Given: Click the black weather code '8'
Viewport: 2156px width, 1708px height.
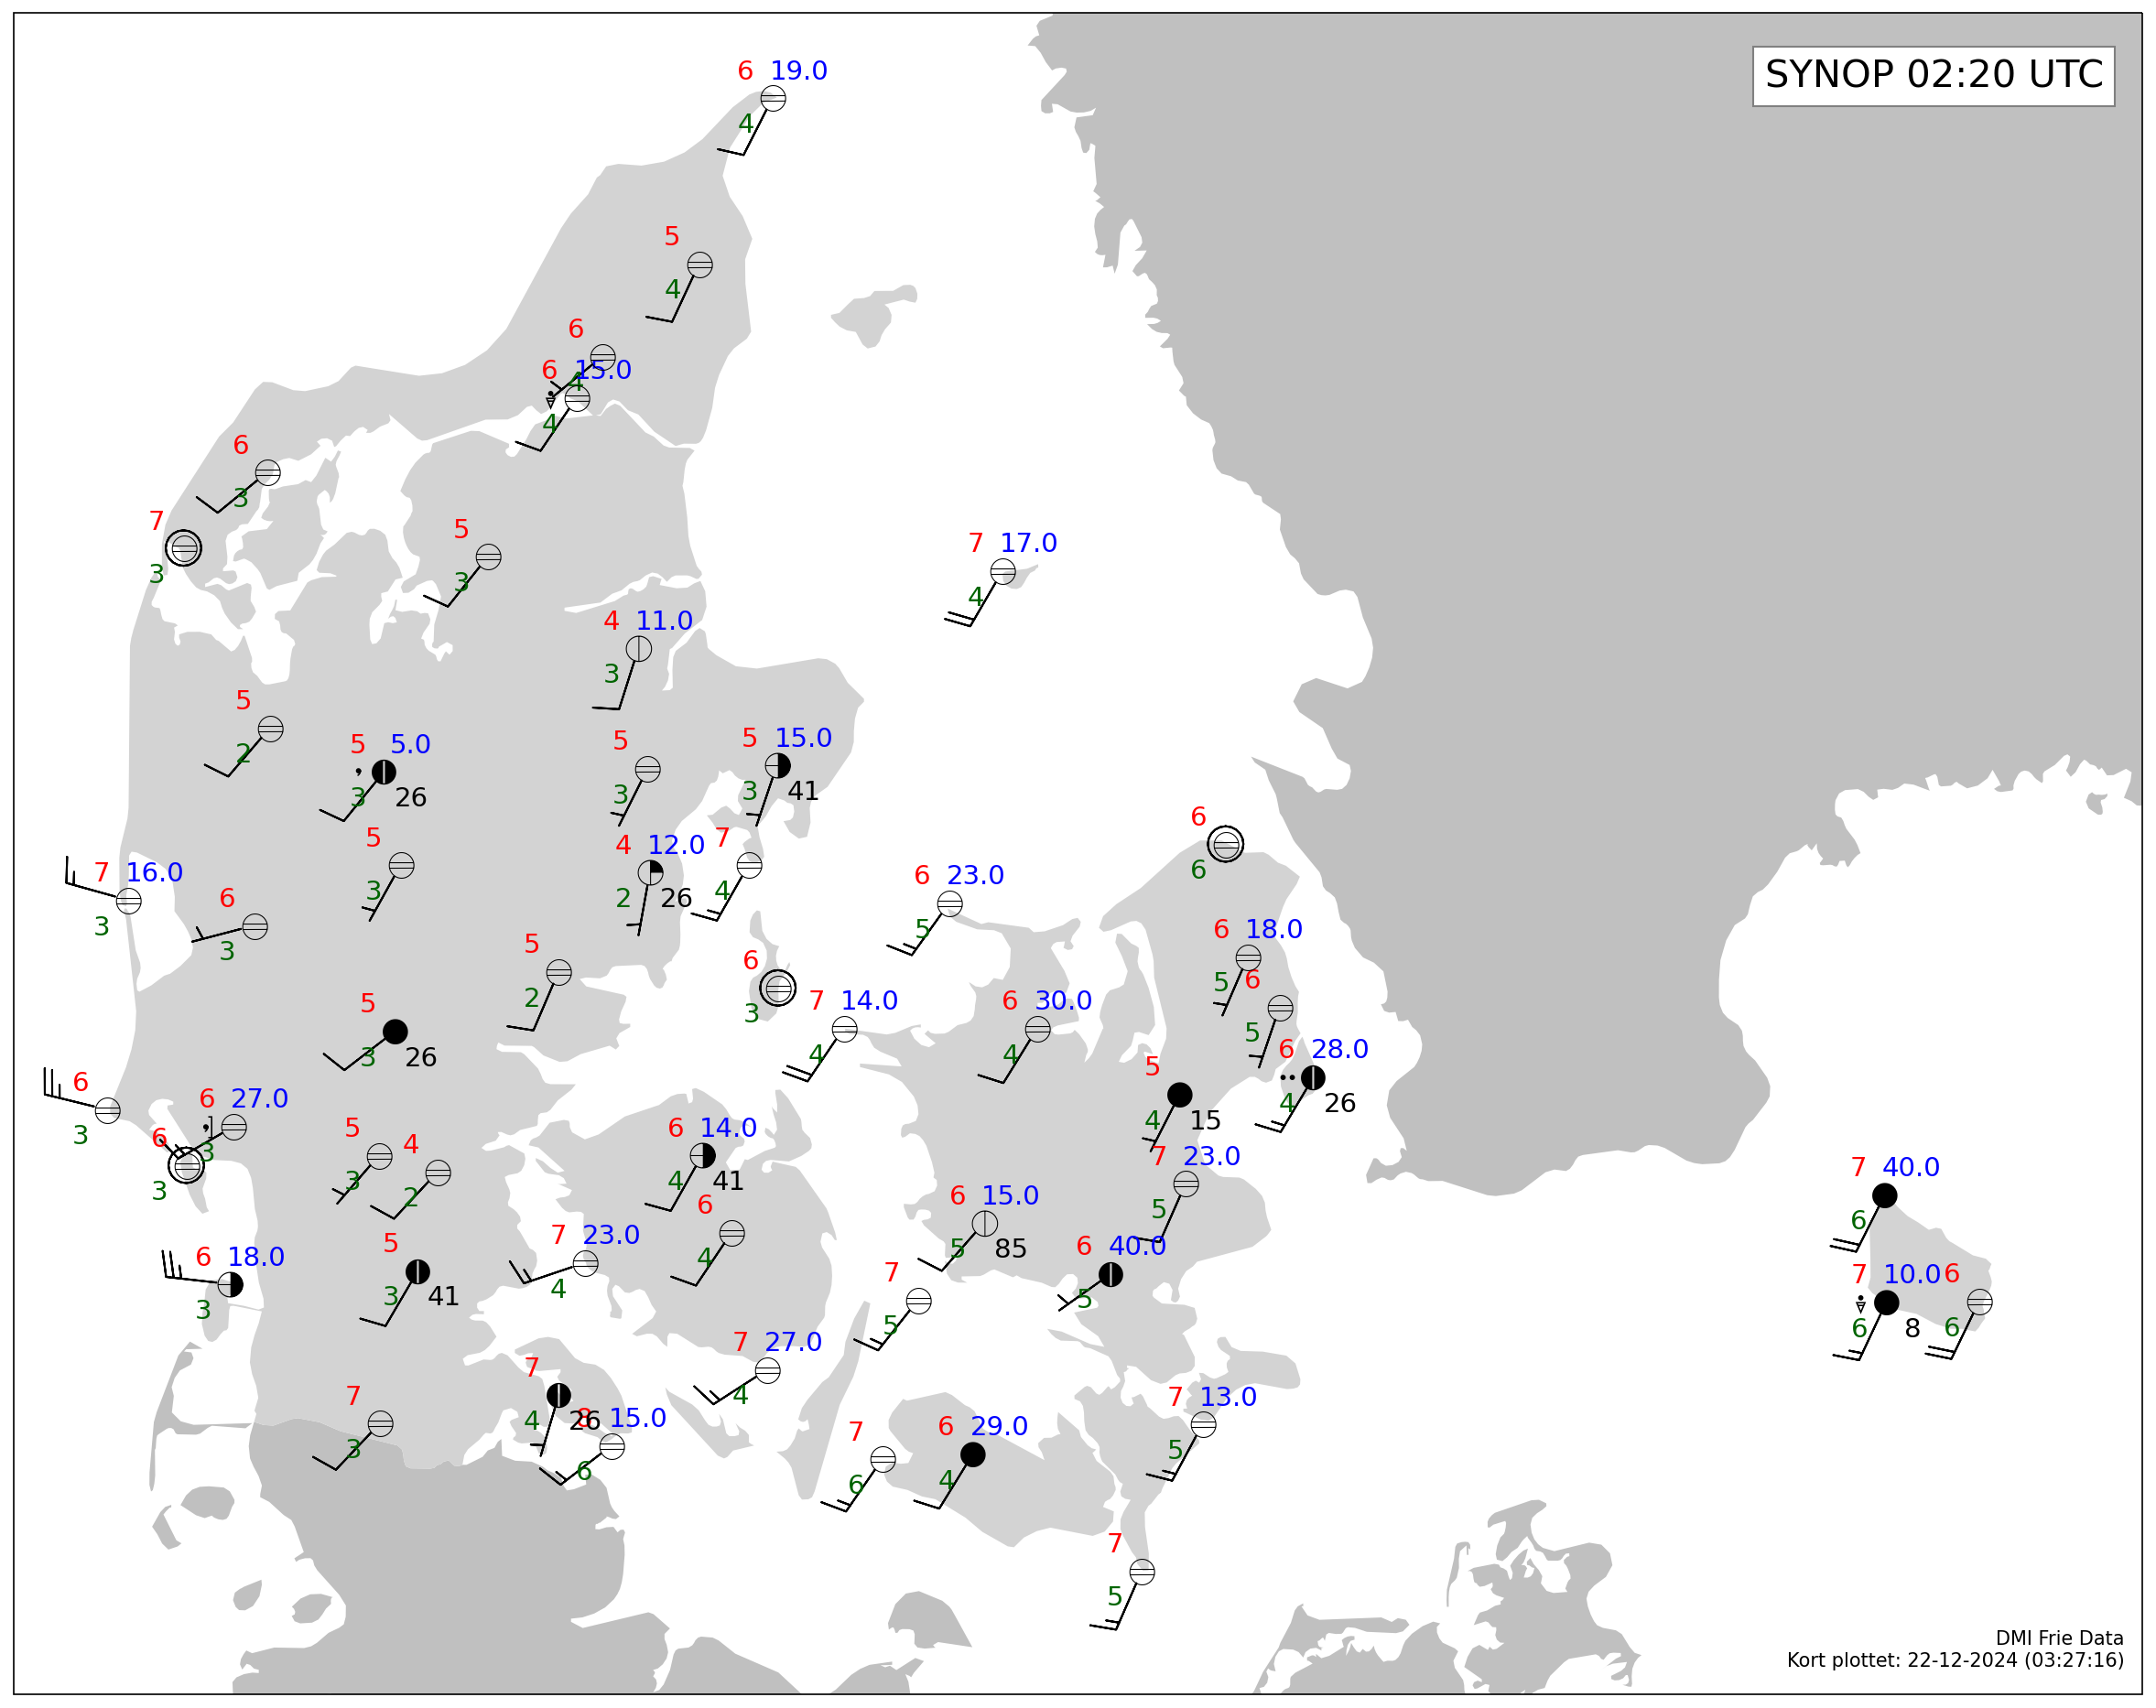Looking at the screenshot, I should 1913,1329.
